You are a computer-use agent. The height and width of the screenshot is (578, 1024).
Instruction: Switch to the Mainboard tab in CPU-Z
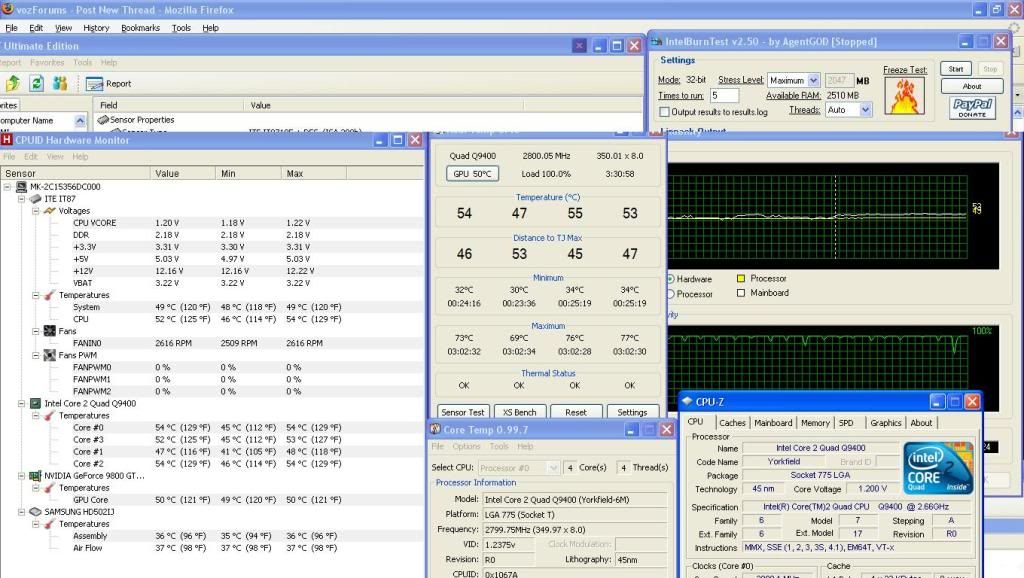pyautogui.click(x=773, y=423)
